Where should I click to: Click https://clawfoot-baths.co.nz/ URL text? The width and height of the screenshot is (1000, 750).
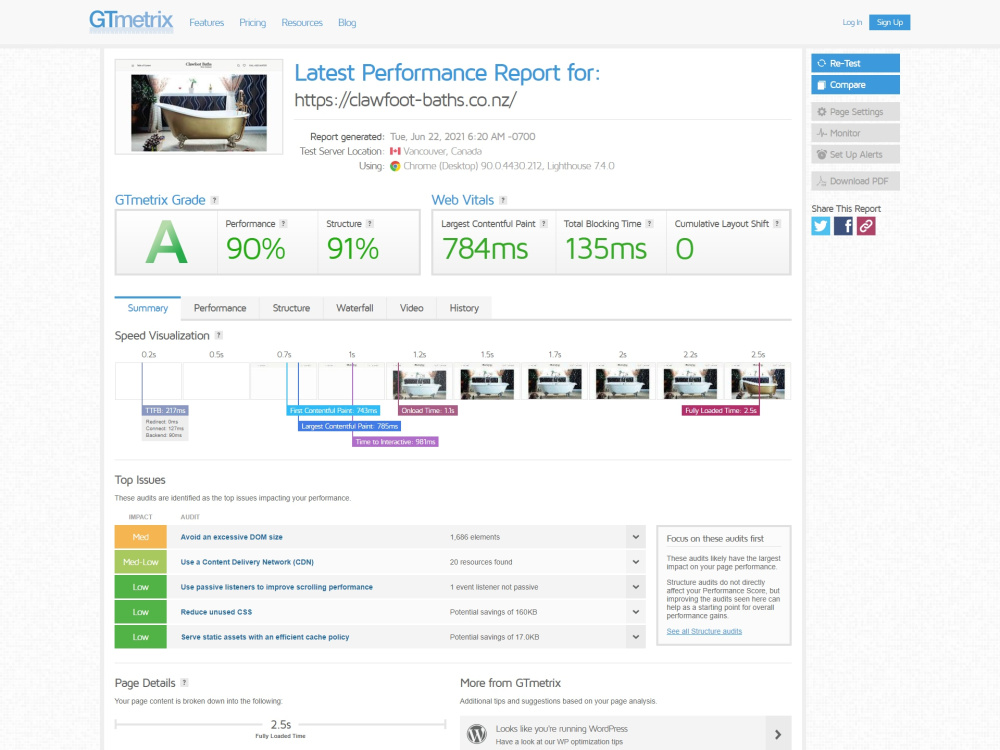tap(406, 100)
